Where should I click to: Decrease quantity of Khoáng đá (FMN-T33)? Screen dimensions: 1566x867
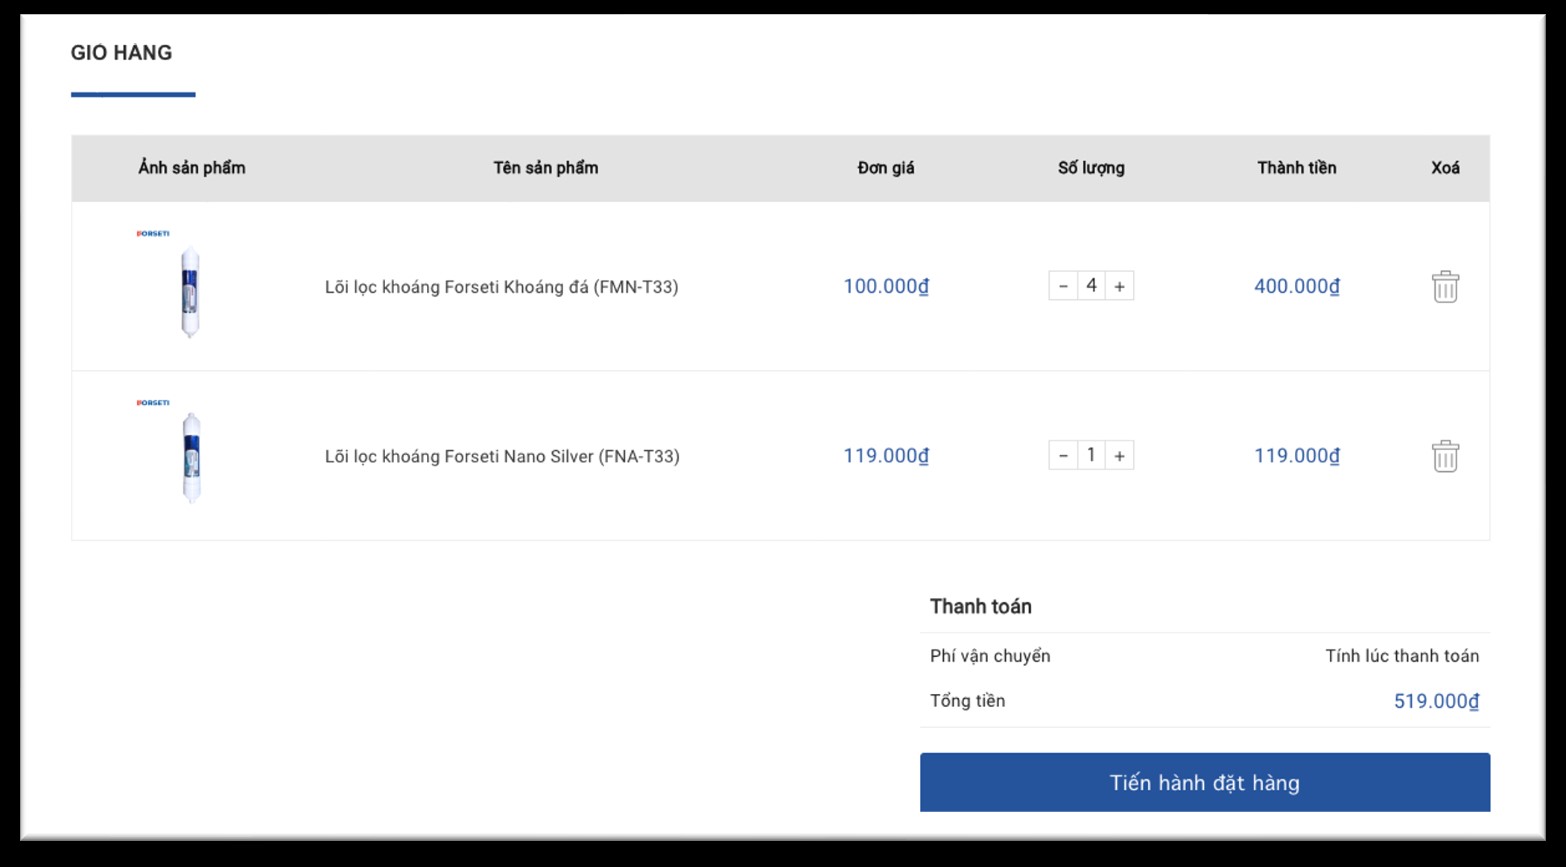pos(1063,286)
